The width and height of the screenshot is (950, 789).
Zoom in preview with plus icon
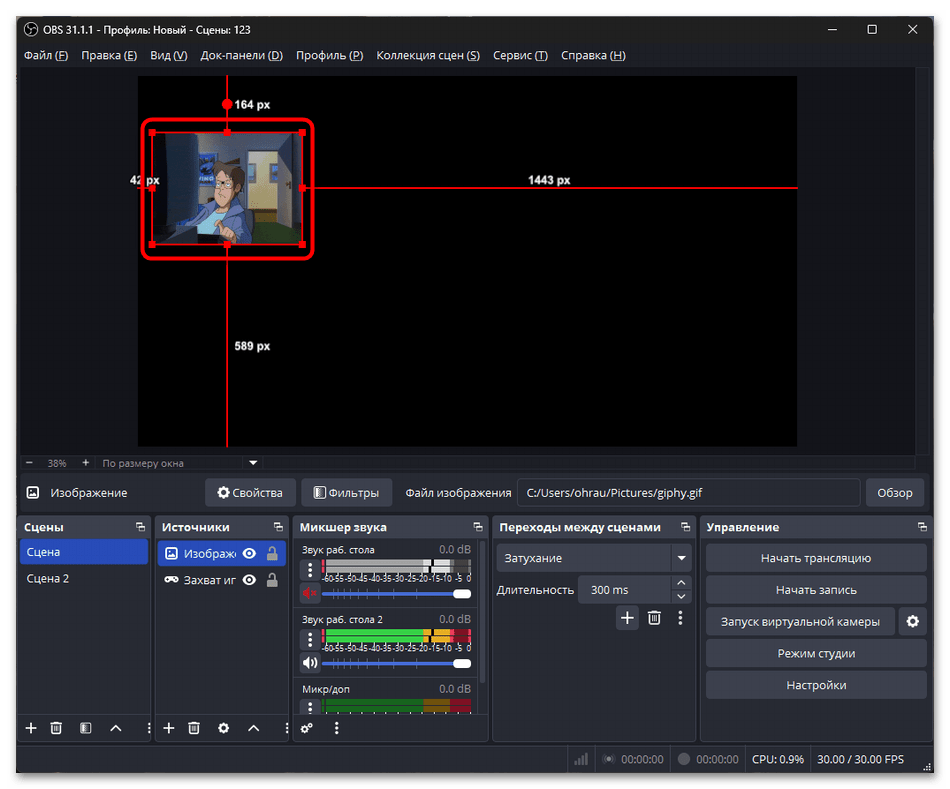85,463
